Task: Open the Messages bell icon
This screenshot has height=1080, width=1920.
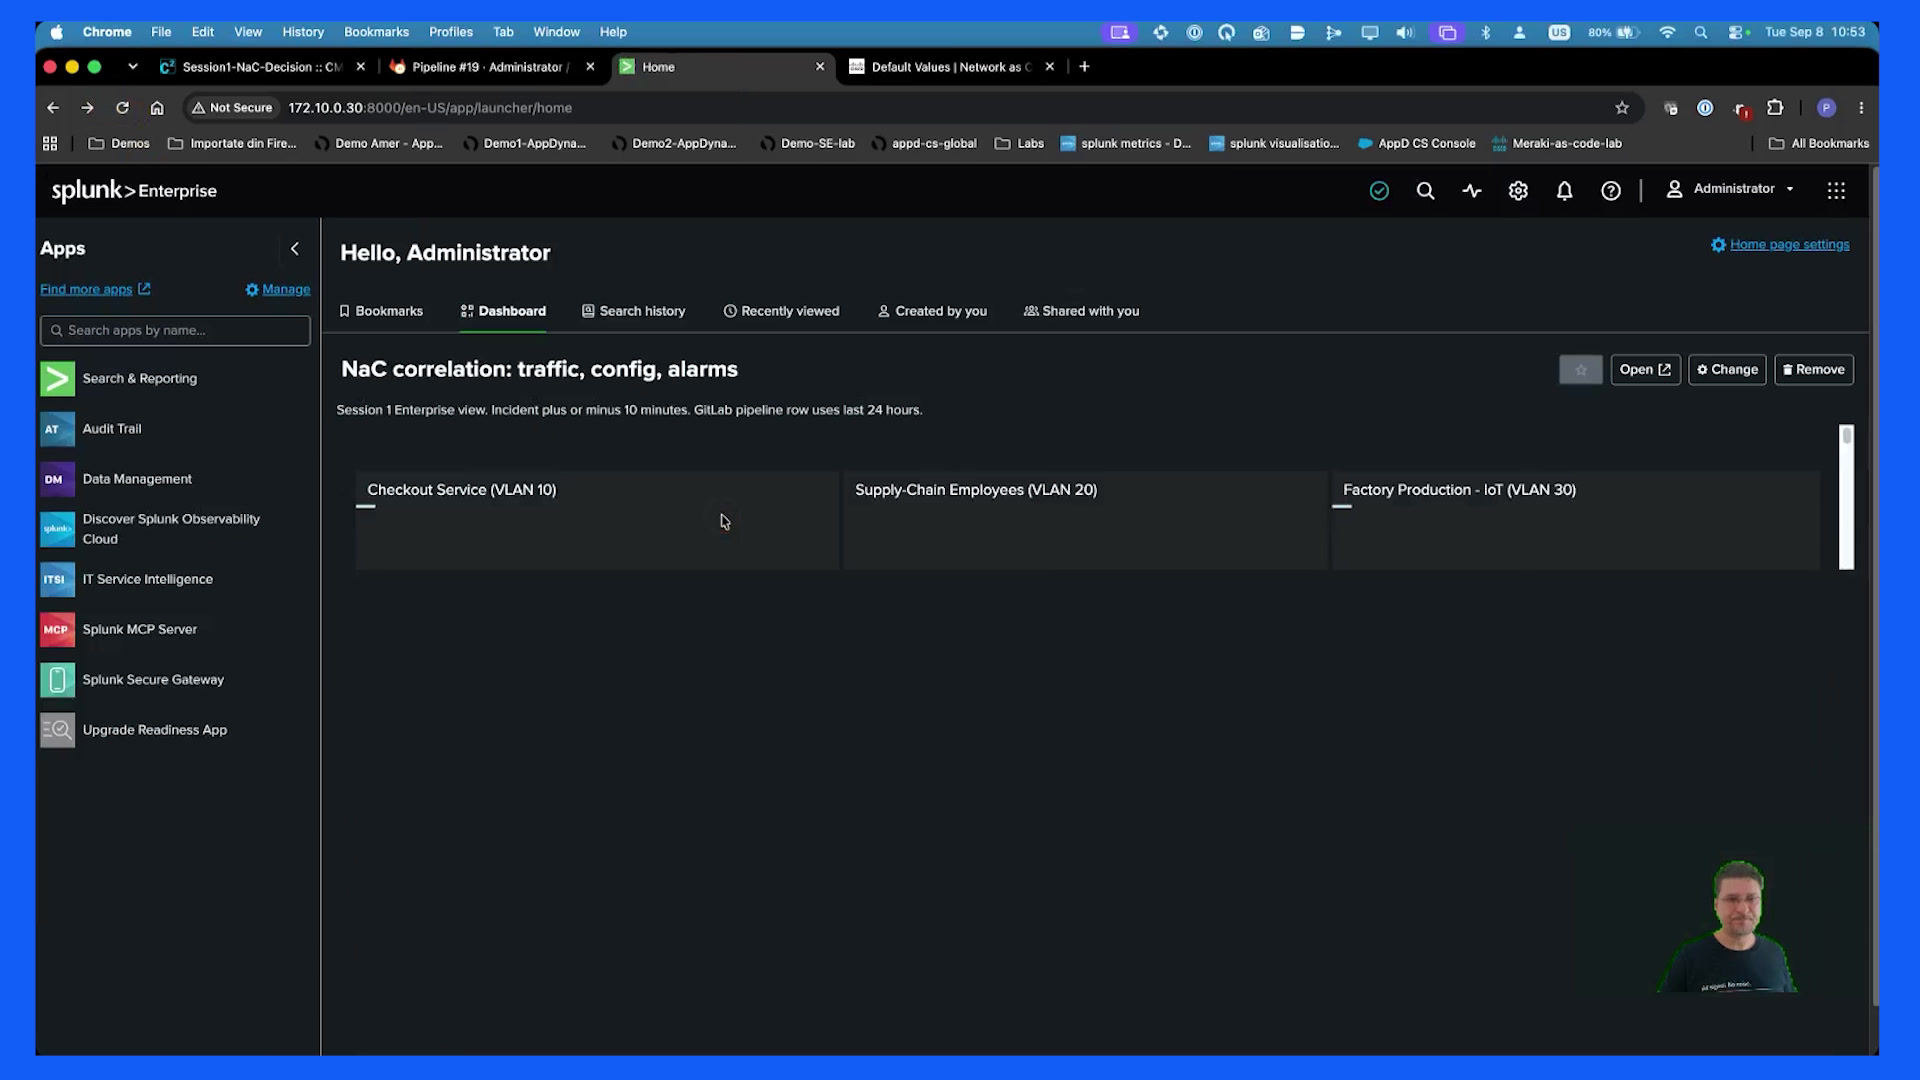Action: (1564, 190)
